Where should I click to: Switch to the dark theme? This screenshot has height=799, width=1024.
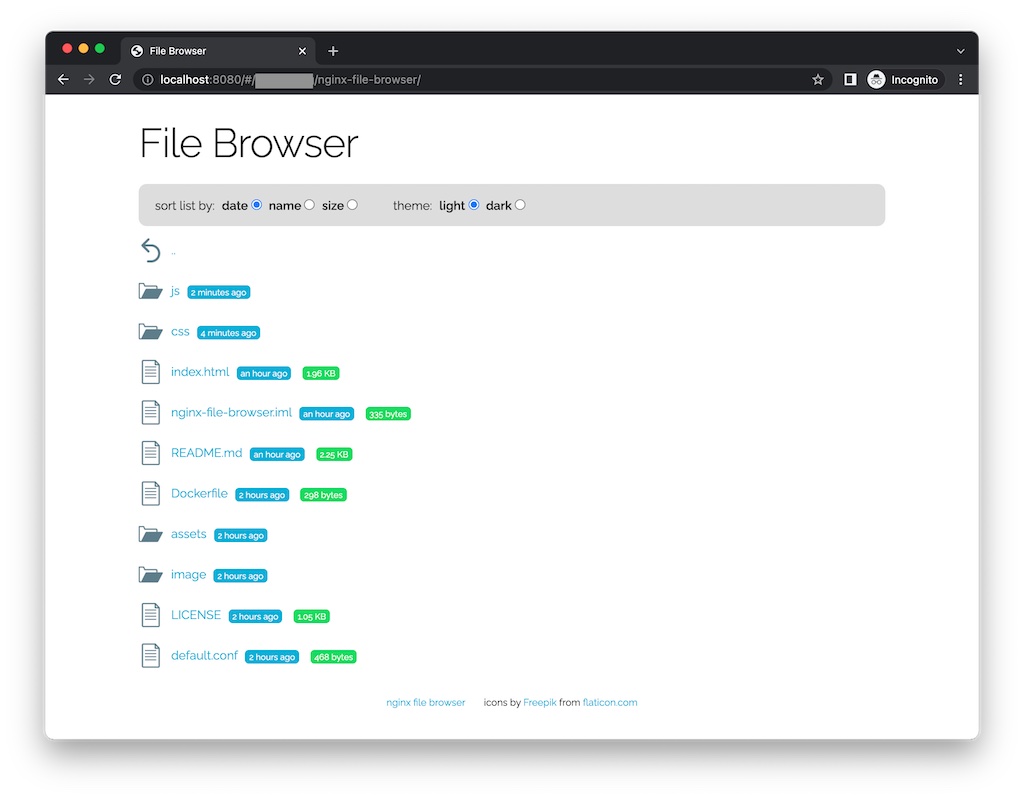tap(520, 205)
